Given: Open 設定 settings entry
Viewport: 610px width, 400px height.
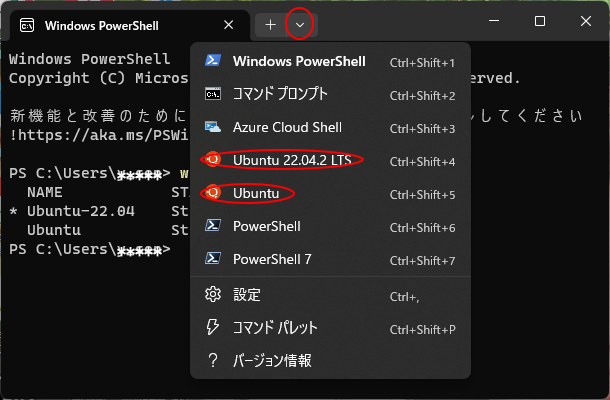Looking at the screenshot, I should click(330, 295).
